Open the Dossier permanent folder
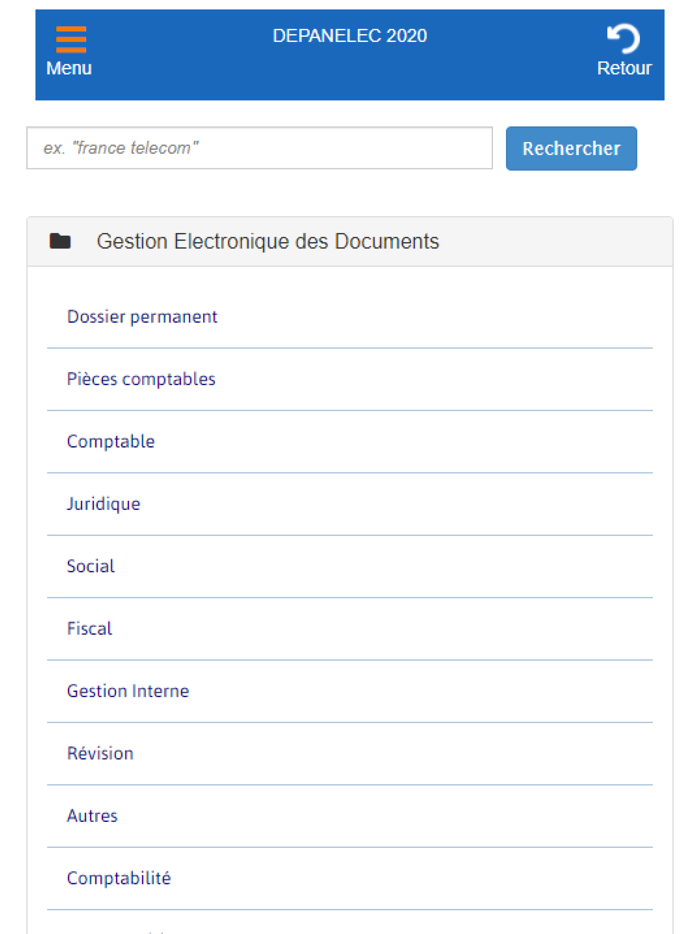Screen dimensions: 700x934 pos(142,317)
